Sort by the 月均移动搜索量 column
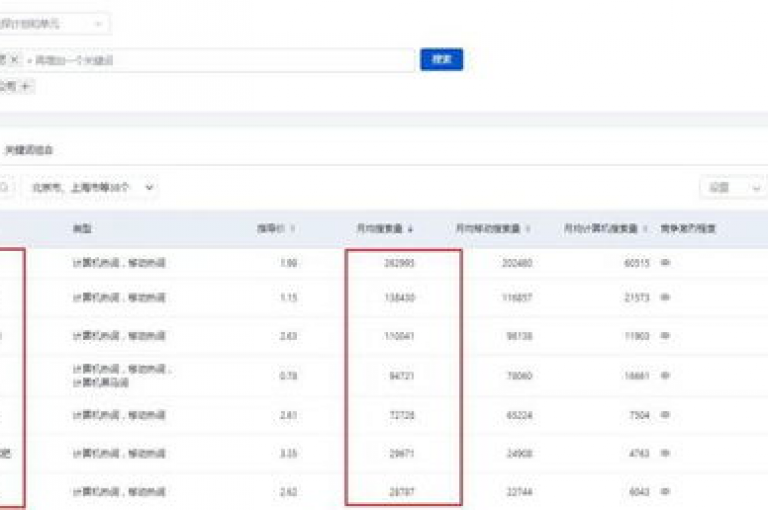The height and width of the screenshot is (510, 768). pyautogui.click(x=493, y=228)
